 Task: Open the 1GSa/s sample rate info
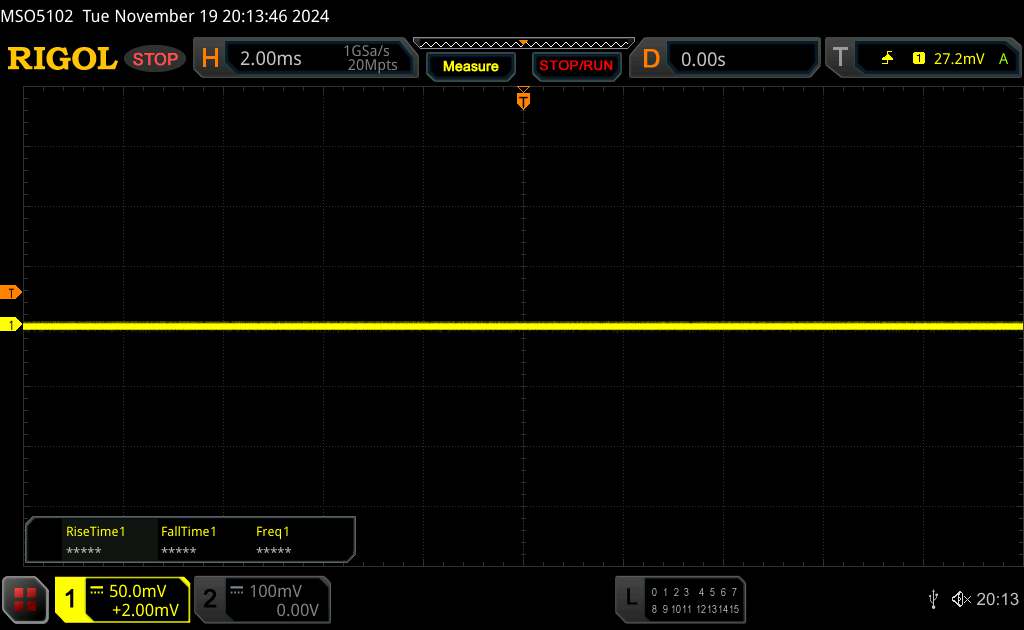tap(367, 51)
